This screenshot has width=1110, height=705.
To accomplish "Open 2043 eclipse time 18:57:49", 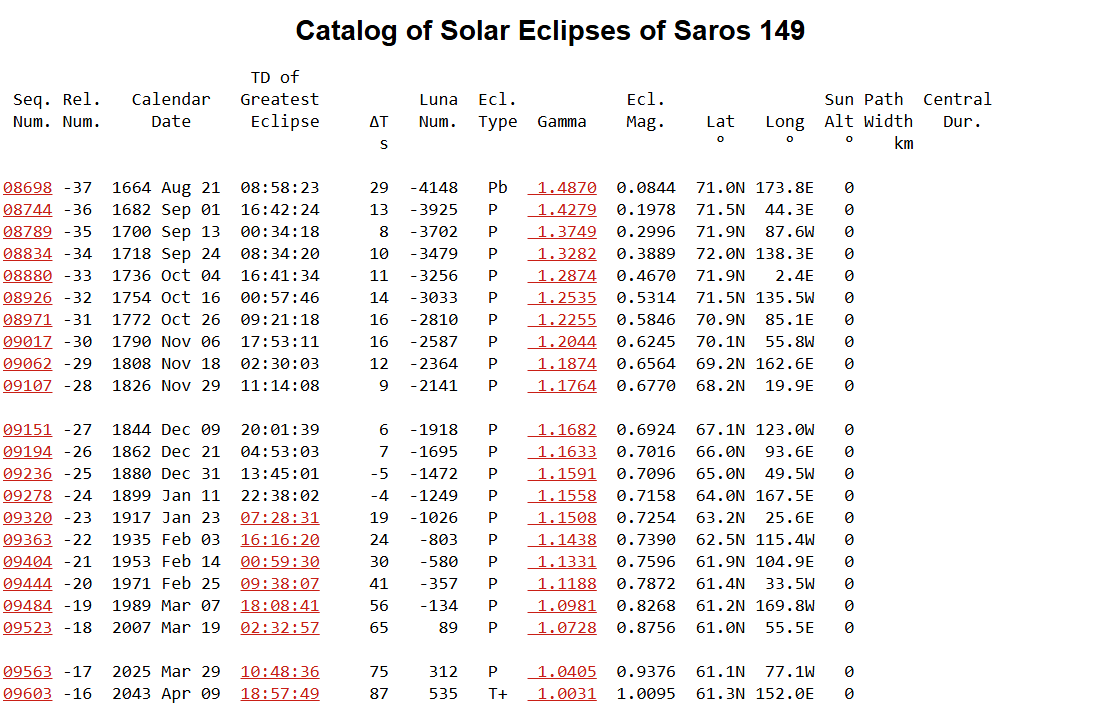I will pos(280,693).
